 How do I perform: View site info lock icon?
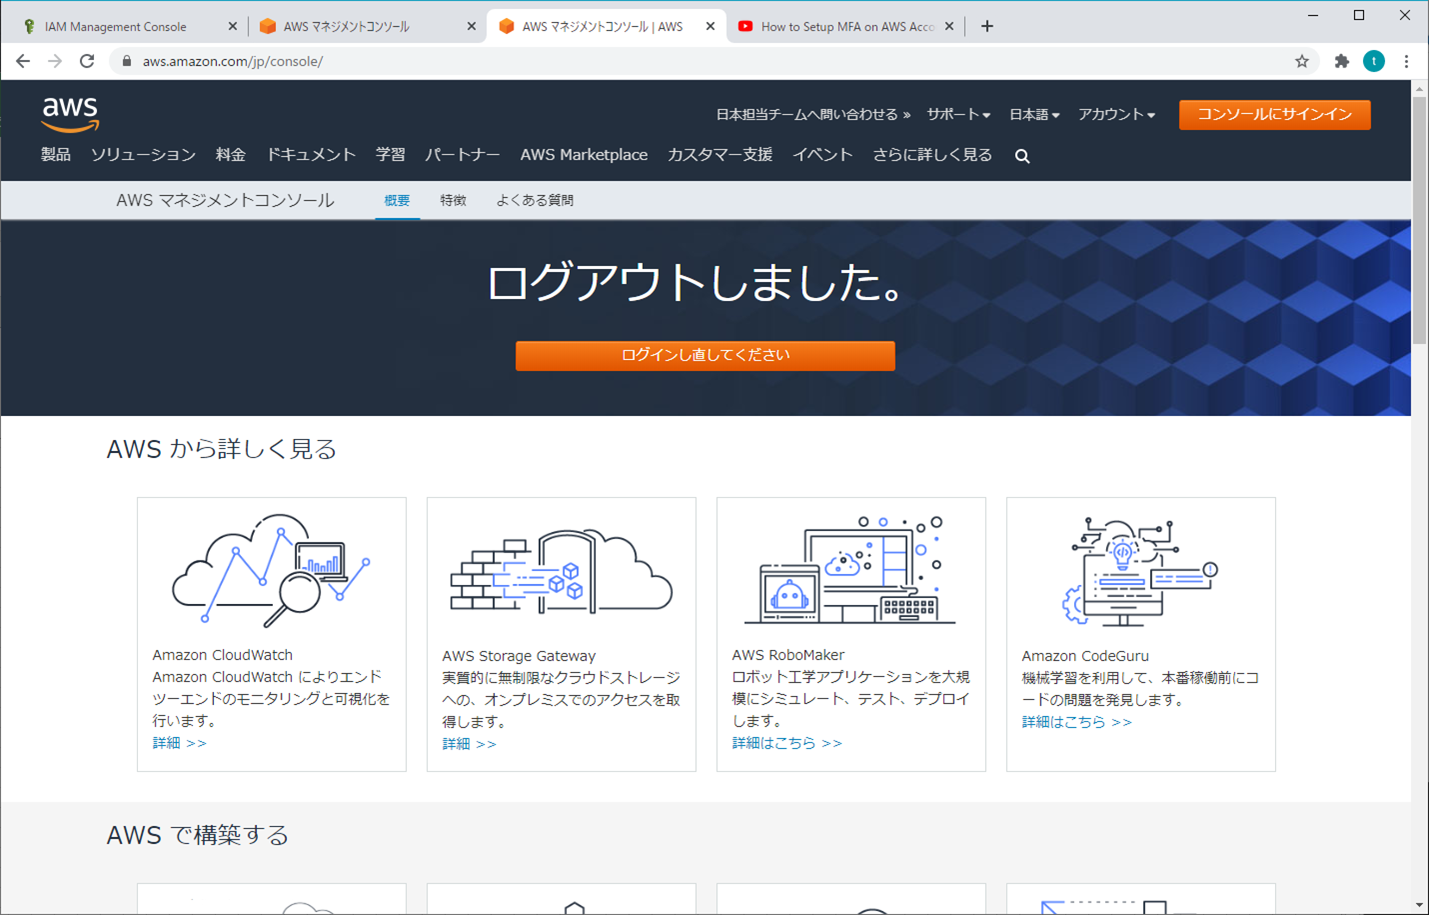(126, 61)
